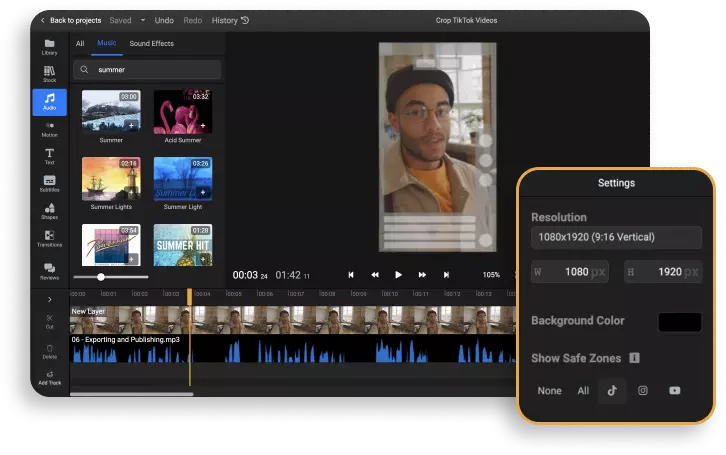This screenshot has height=455, width=726.
Task: Open the Saved dropdown arrow
Action: tap(143, 20)
